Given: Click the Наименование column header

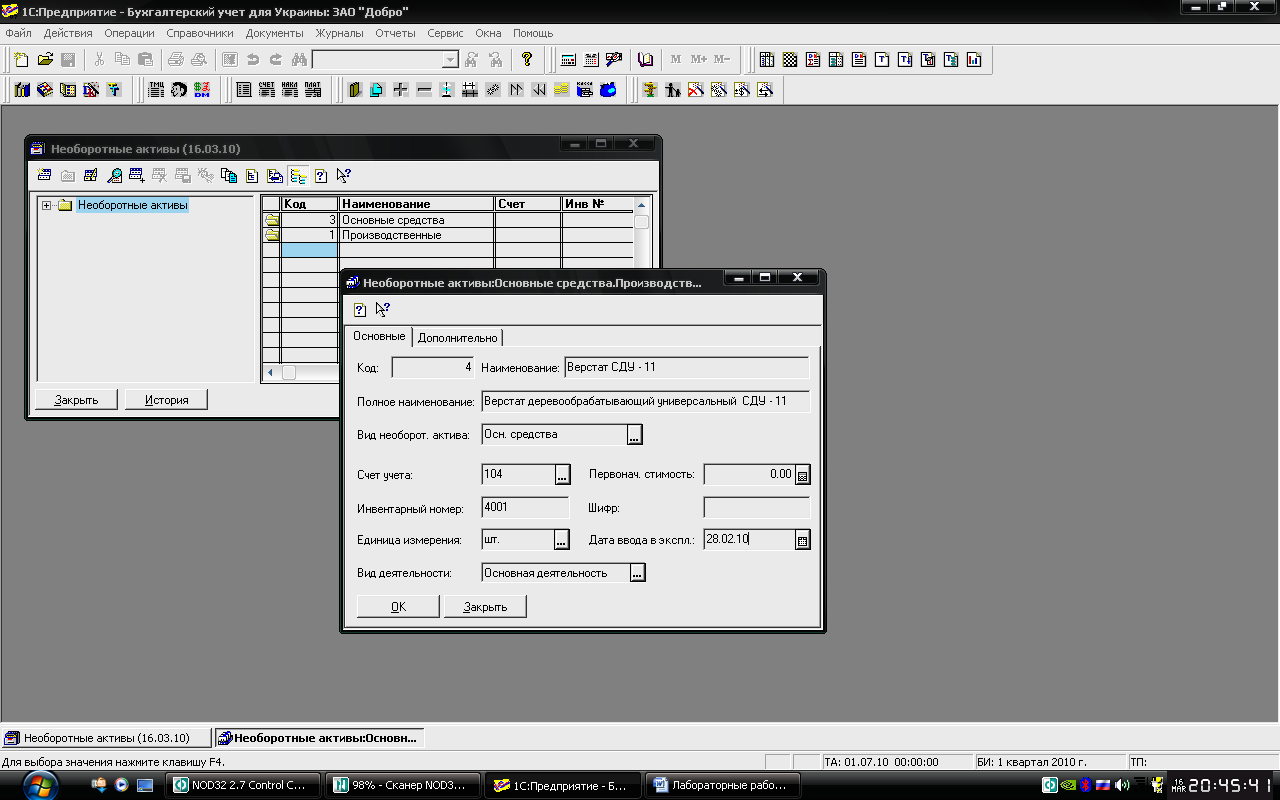Looking at the screenshot, I should coord(417,204).
